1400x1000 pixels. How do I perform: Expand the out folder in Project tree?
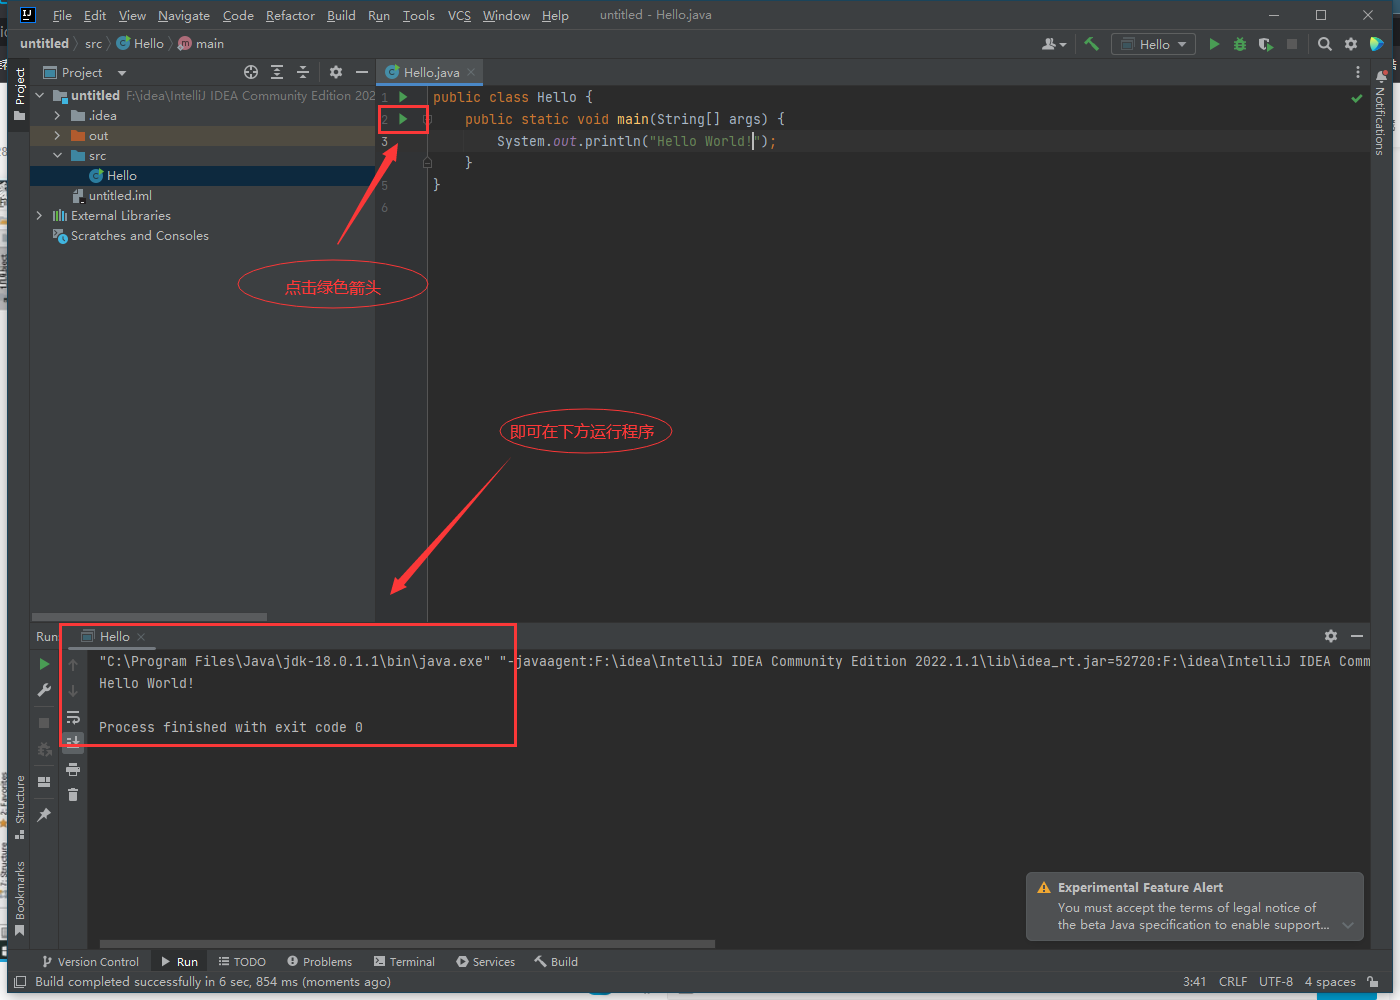57,136
